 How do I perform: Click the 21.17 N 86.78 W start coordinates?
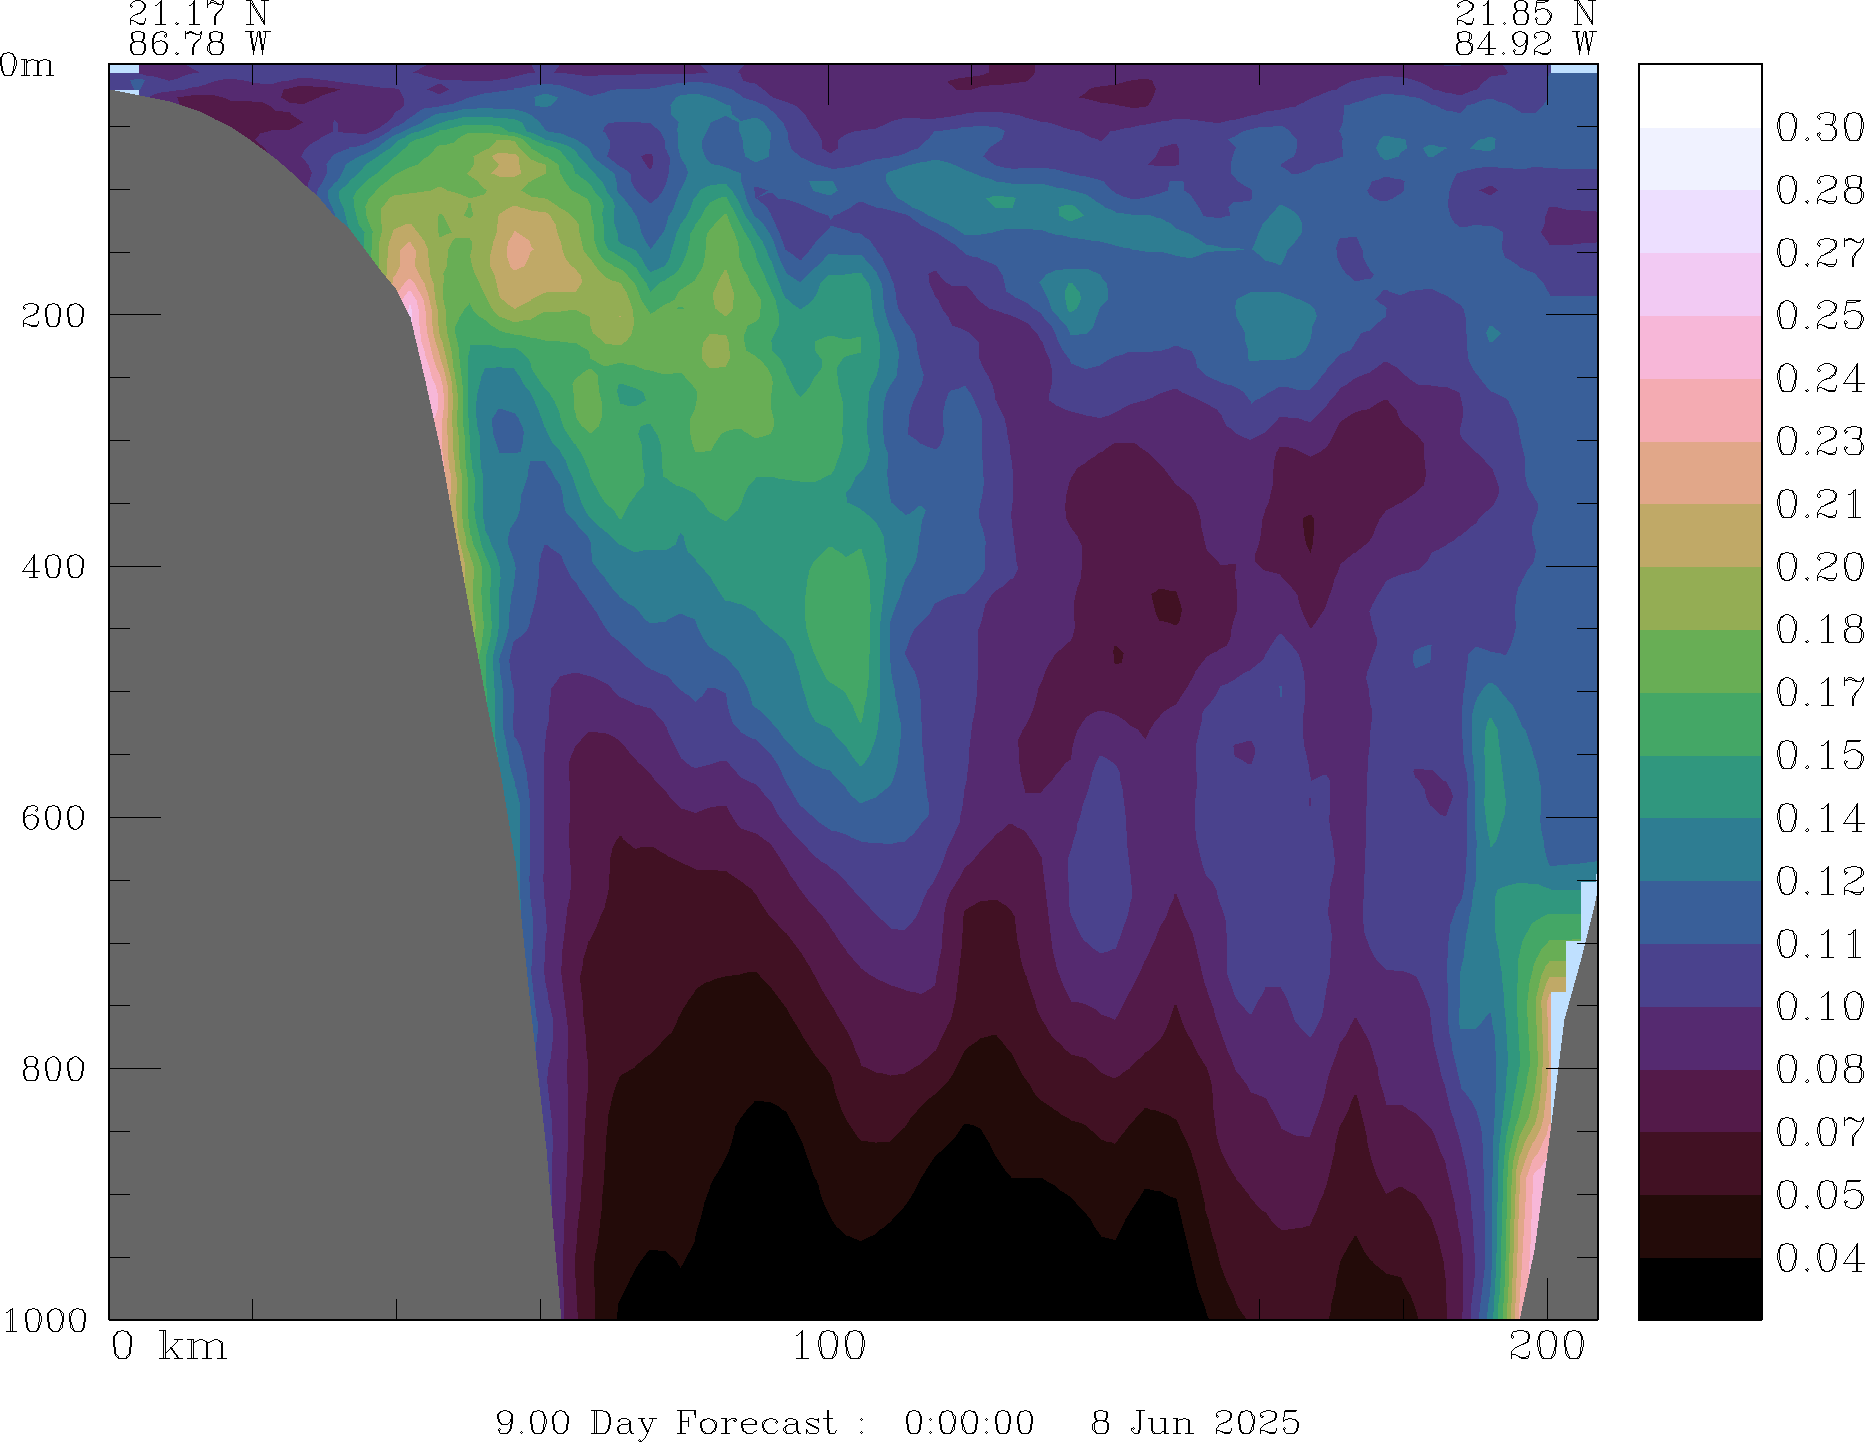tap(198, 28)
